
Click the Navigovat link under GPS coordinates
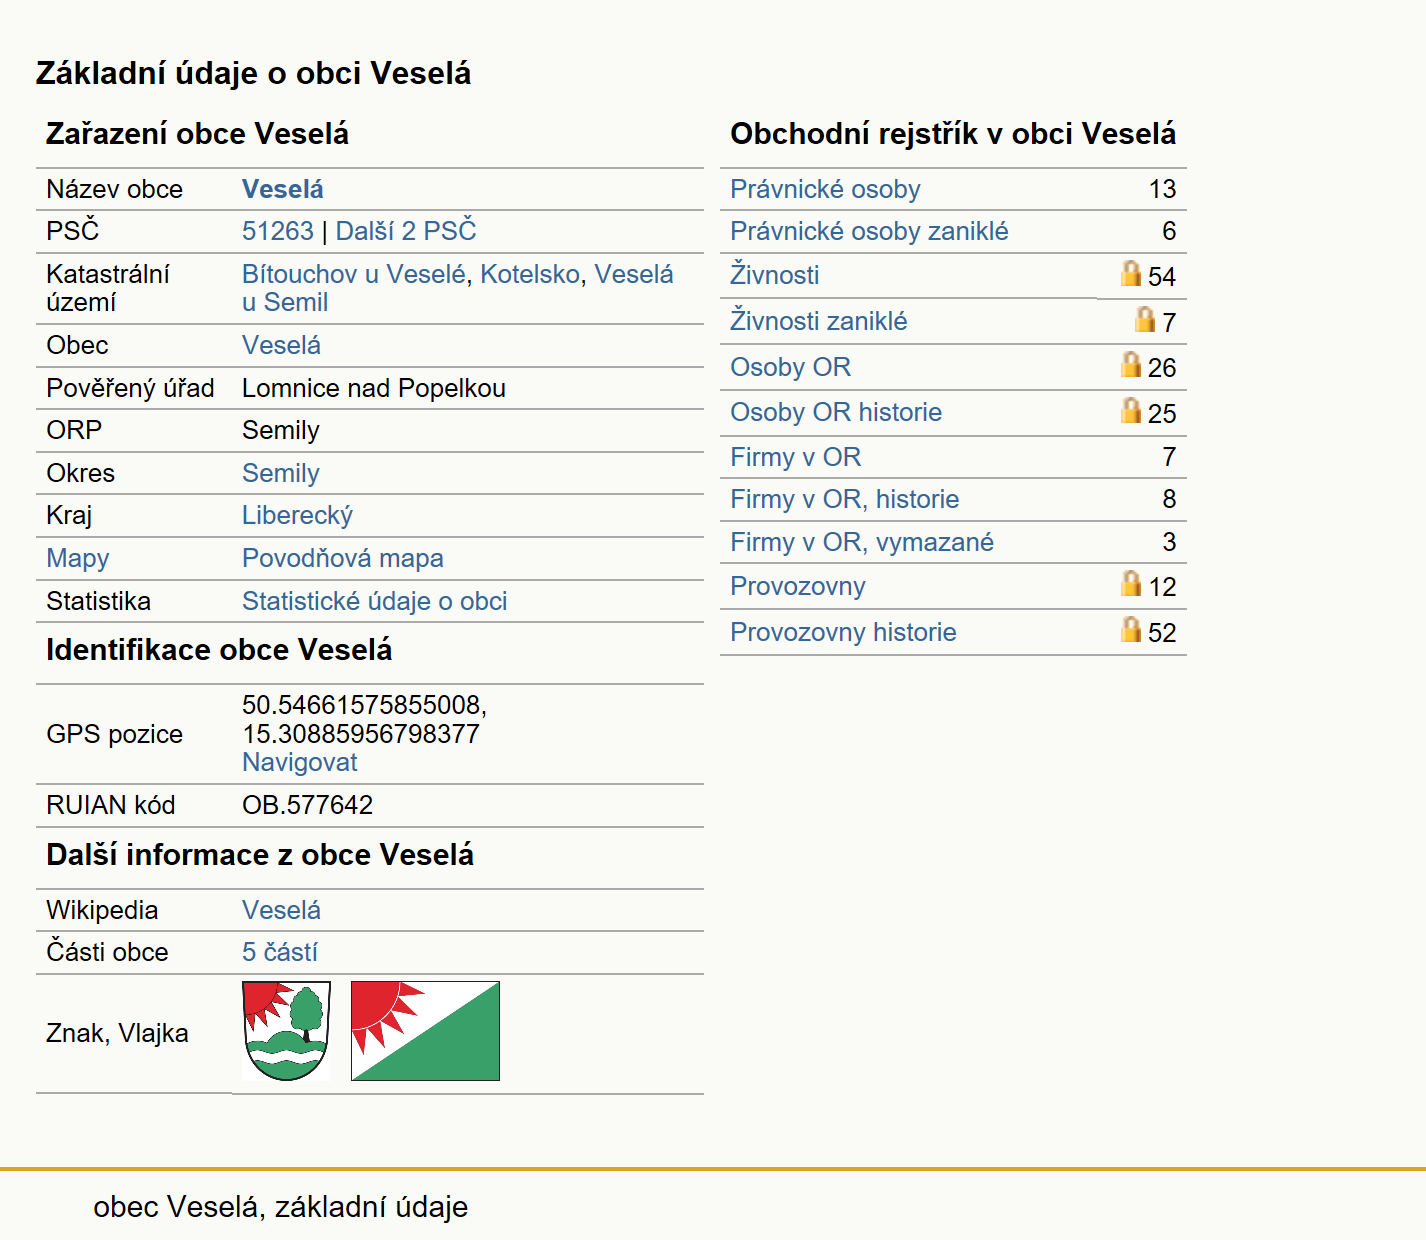point(299,762)
